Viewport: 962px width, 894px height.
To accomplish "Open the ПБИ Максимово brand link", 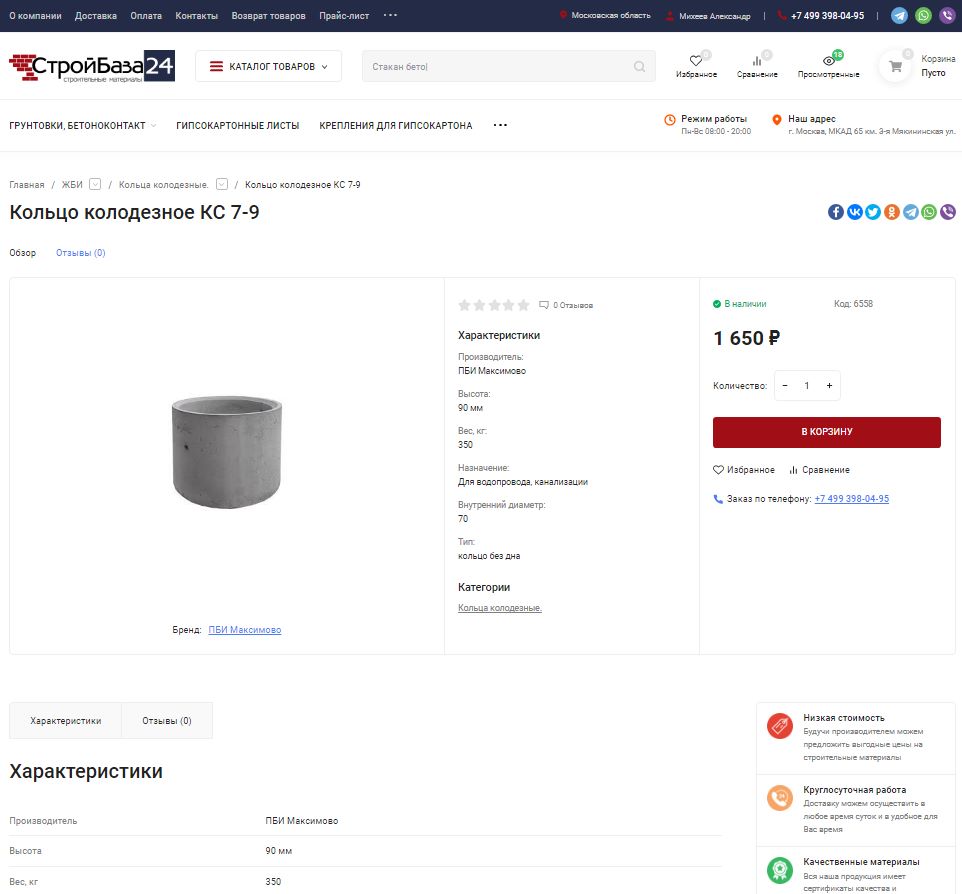I will point(245,630).
